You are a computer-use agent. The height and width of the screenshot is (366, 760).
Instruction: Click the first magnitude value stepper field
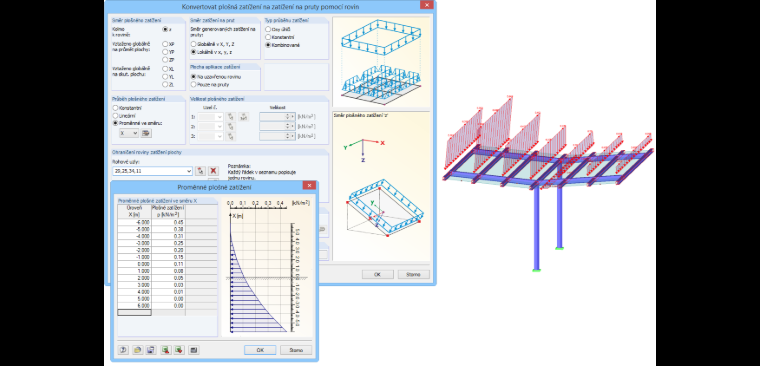point(277,117)
